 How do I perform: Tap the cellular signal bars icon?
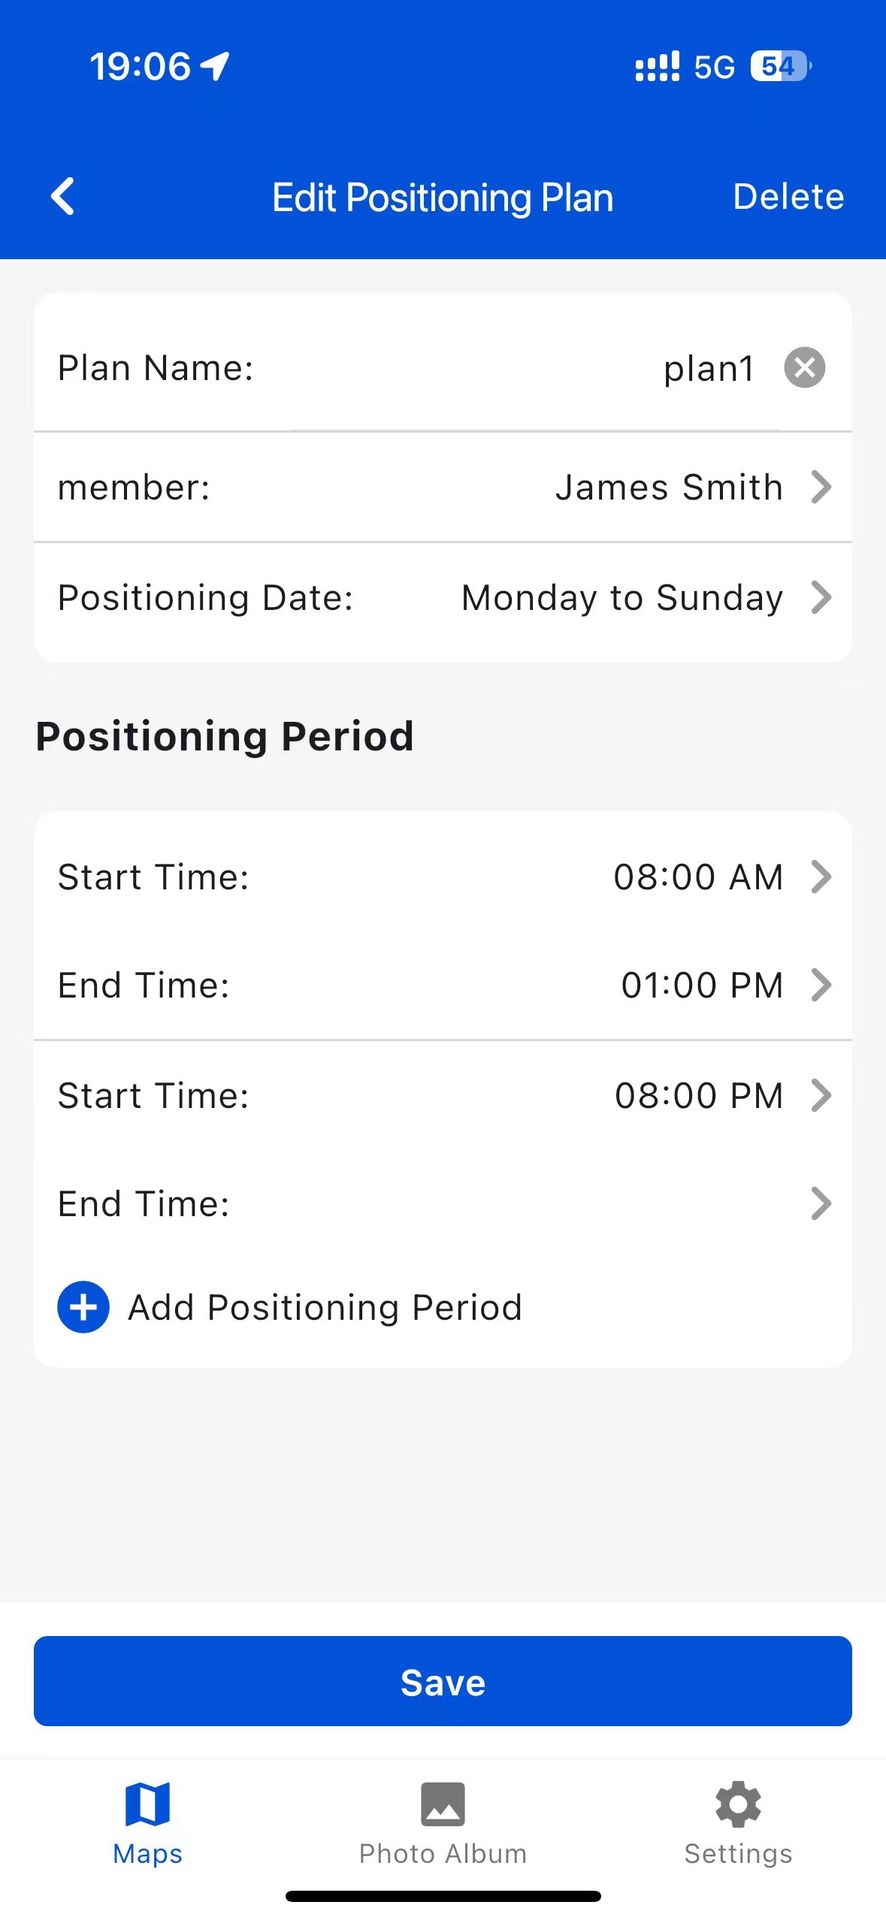657,67
